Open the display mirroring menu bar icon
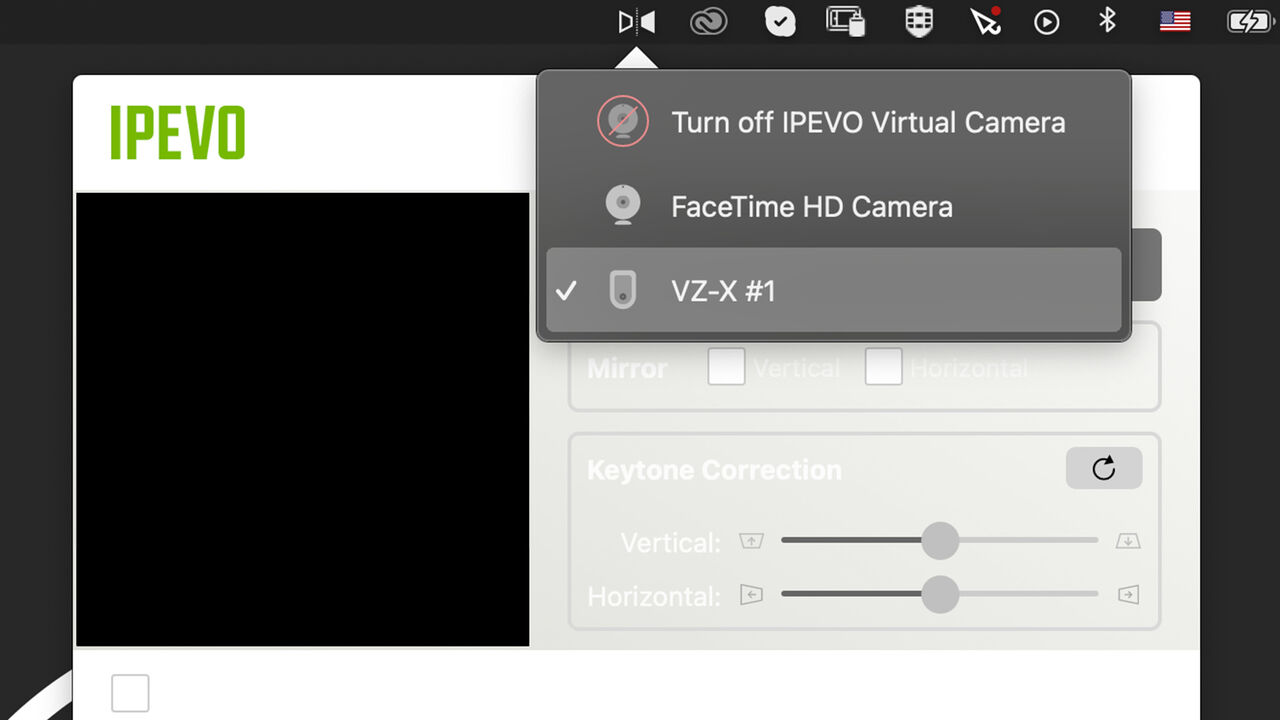 [846, 21]
